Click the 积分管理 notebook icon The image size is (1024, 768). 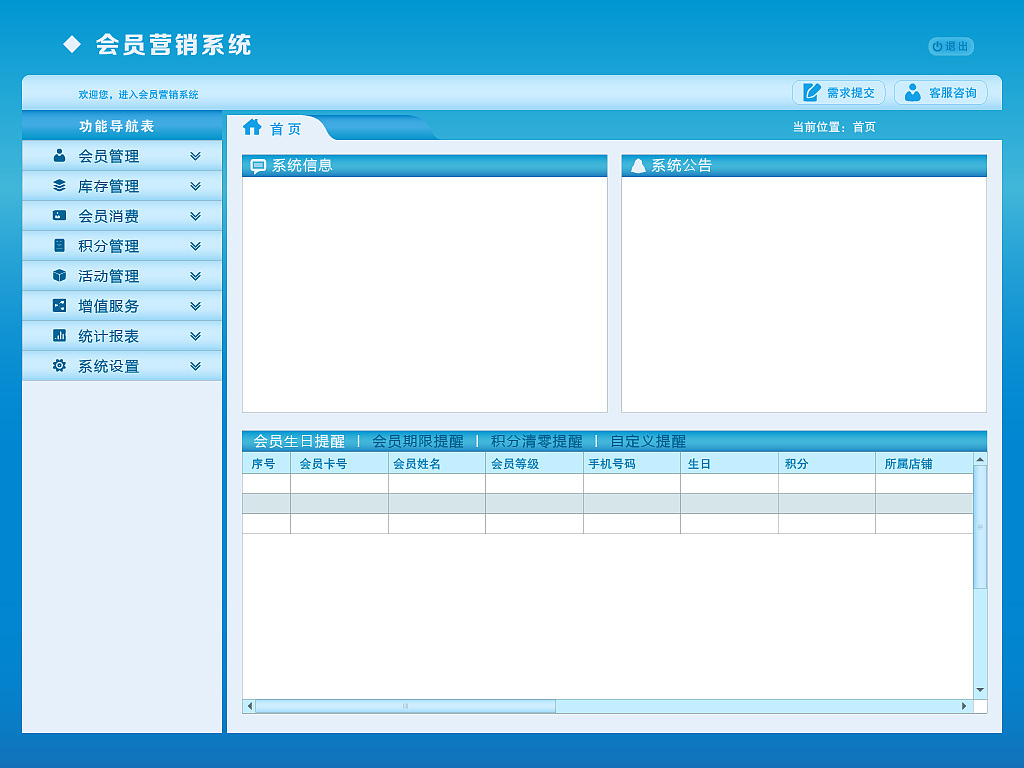coord(59,246)
